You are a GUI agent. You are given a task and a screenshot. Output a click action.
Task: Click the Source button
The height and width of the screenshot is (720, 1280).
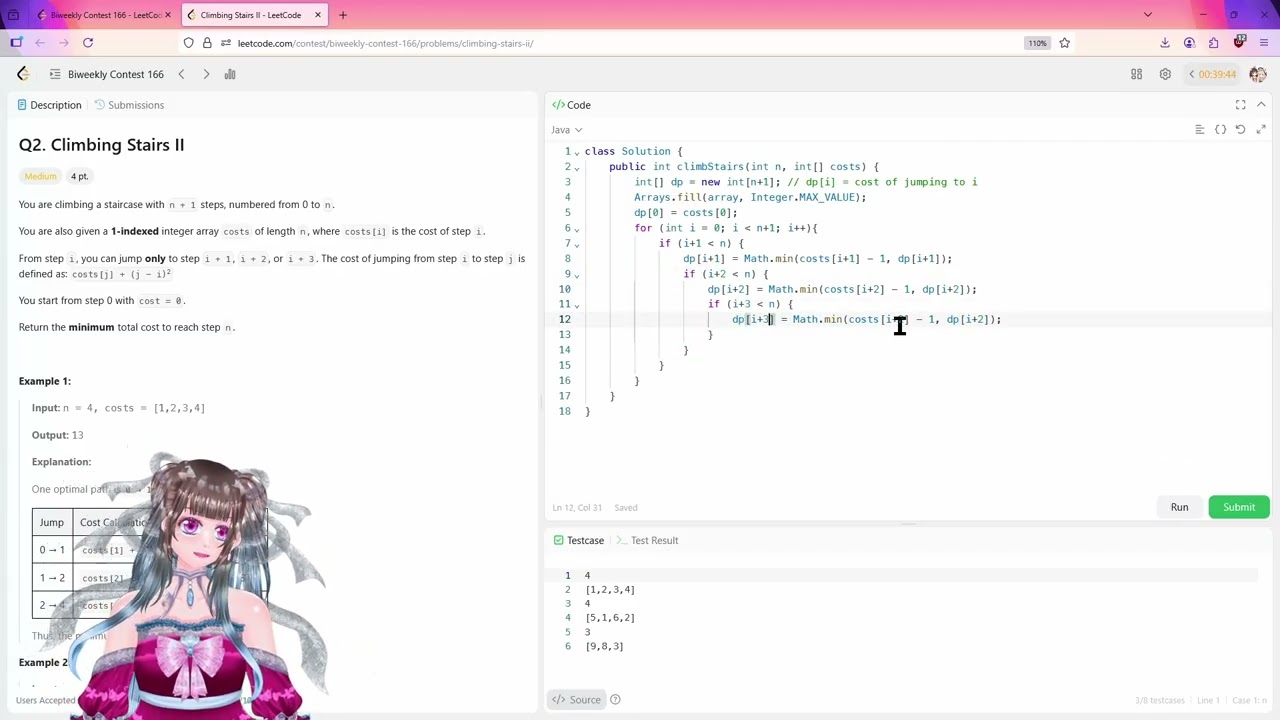pos(577,699)
